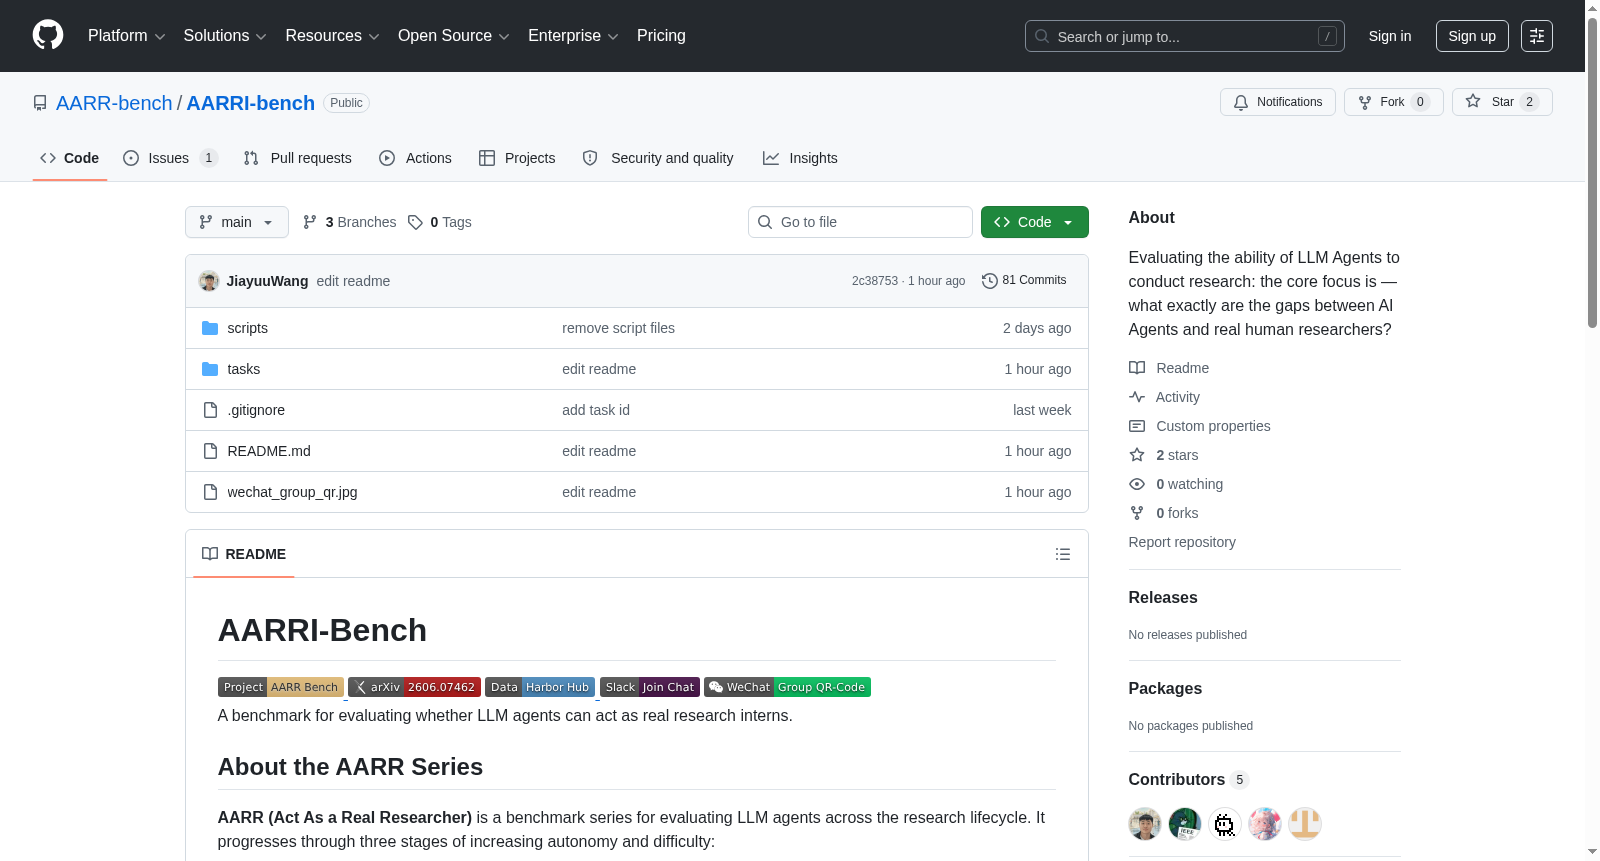This screenshot has width=1600, height=861.
Task: Click the wechat_group_qr.jpg file icon
Action: click(210, 492)
